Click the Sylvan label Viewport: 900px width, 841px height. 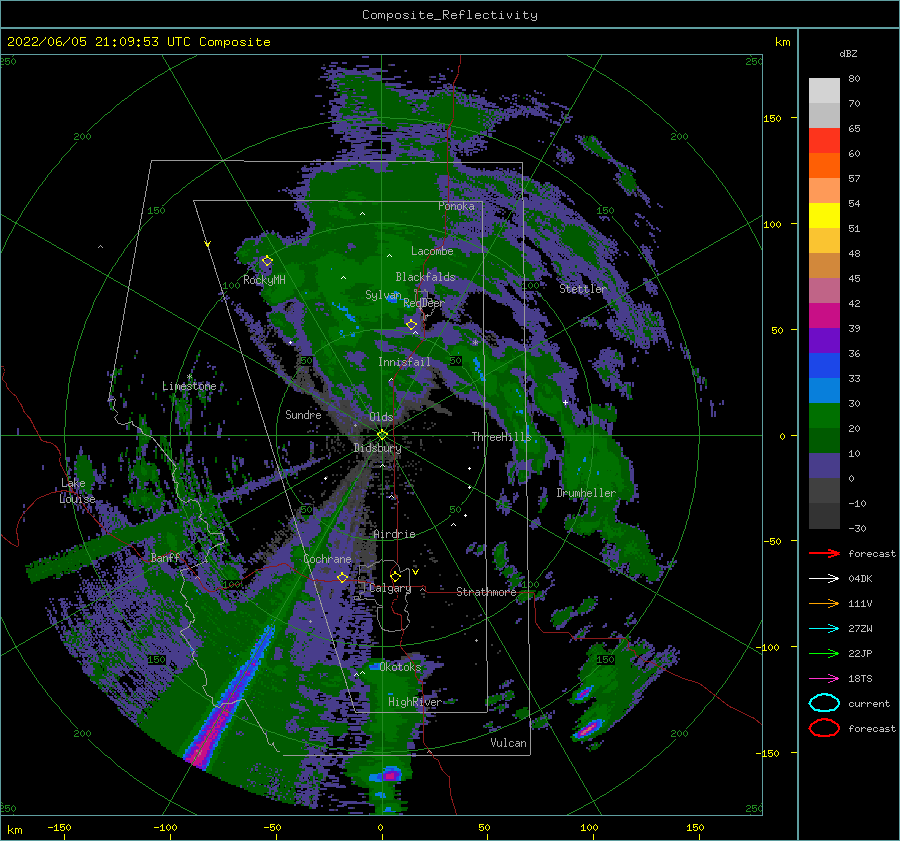[x=383, y=295]
